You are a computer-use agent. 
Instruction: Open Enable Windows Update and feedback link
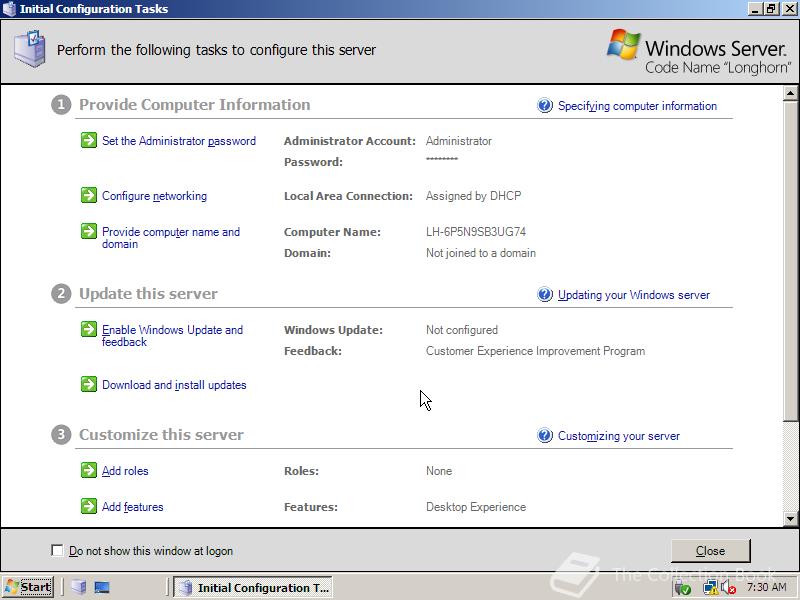172,336
